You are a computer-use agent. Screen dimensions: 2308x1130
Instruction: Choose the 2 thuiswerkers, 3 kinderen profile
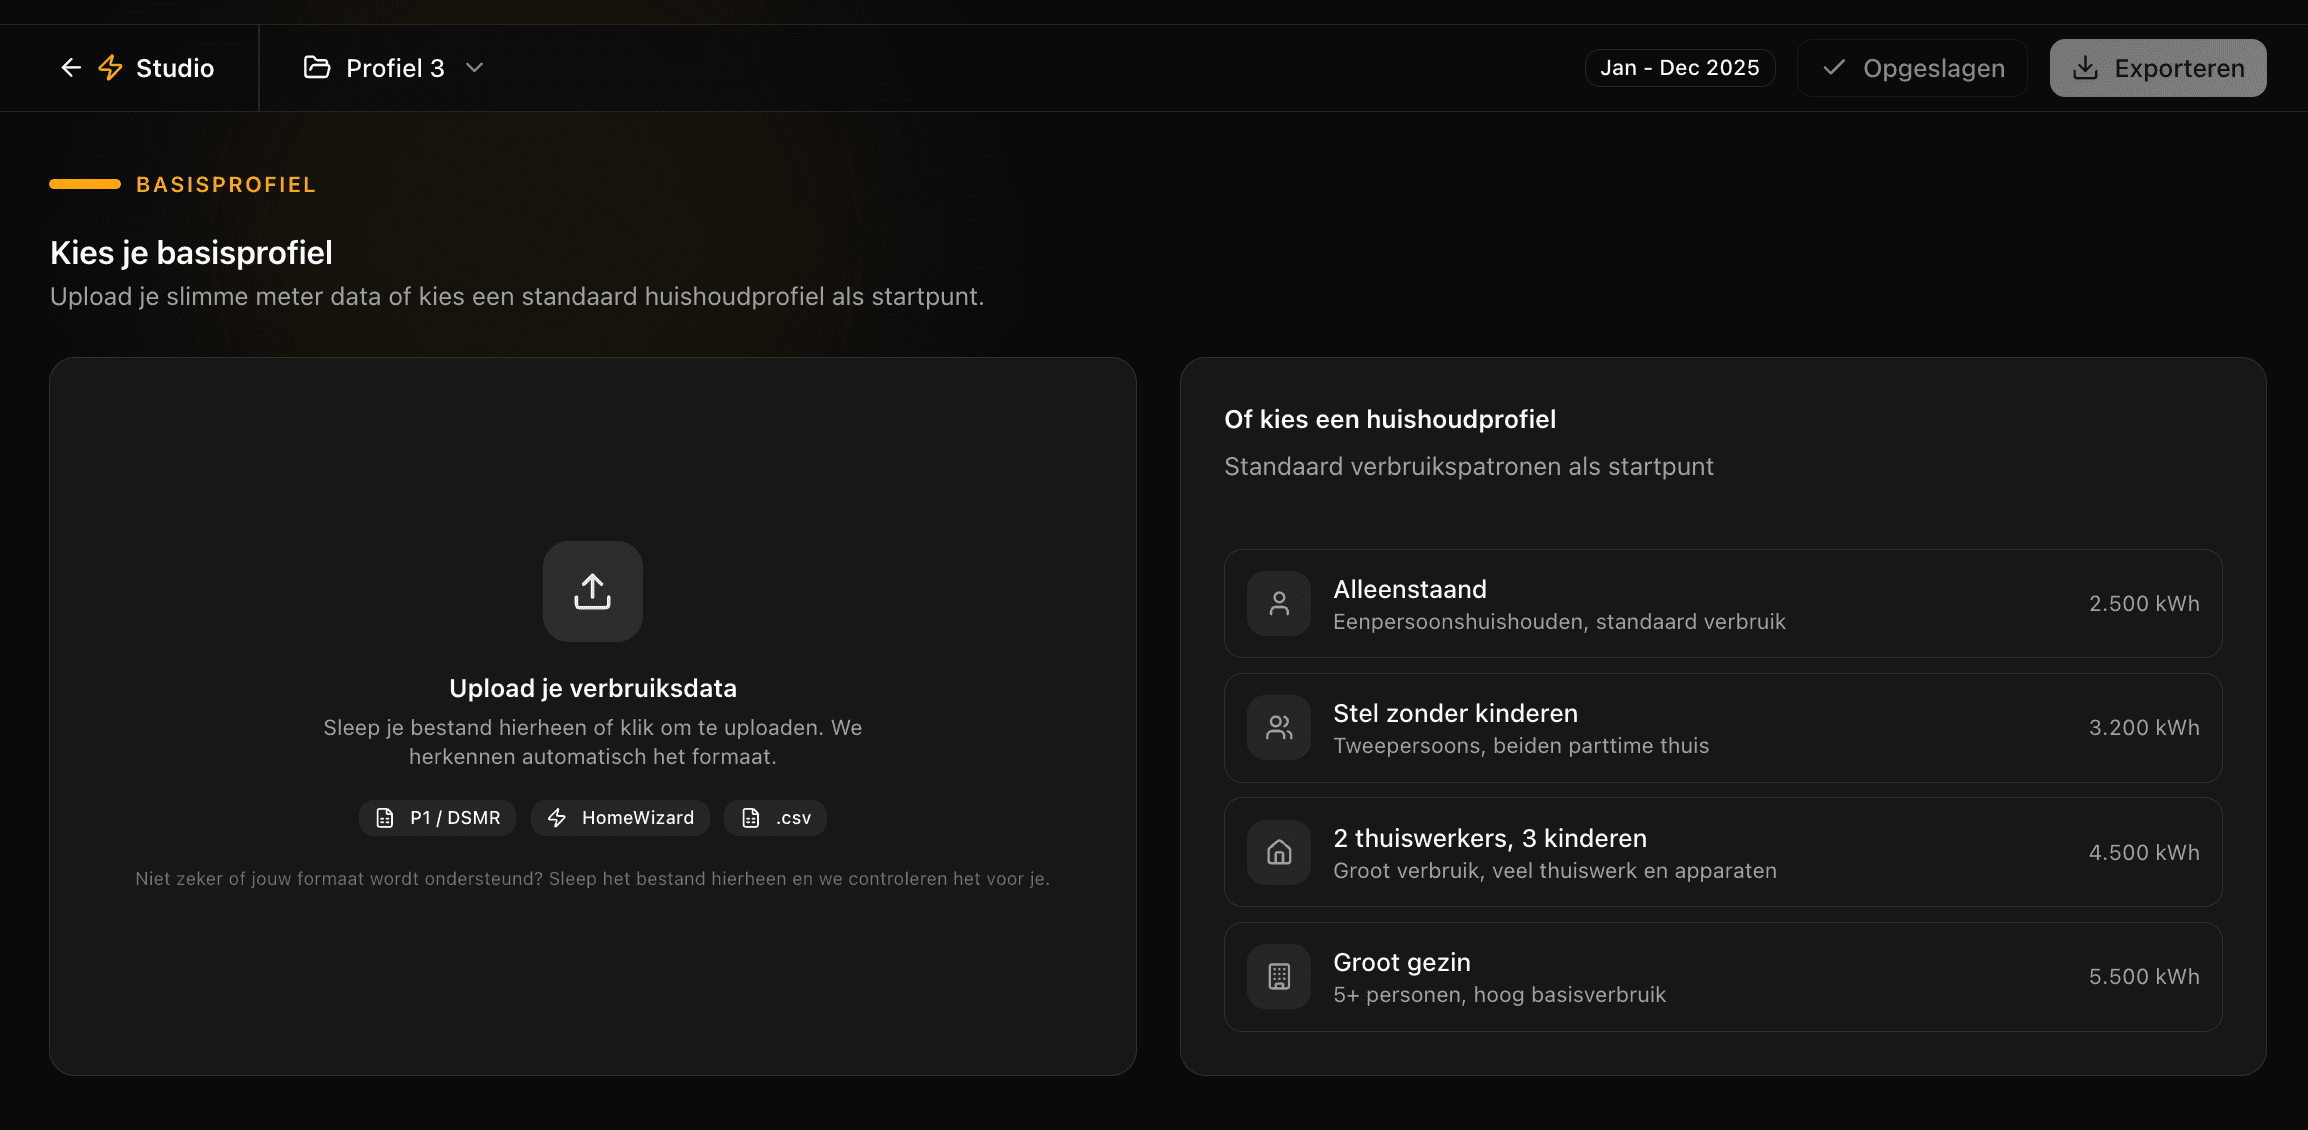coord(1720,852)
